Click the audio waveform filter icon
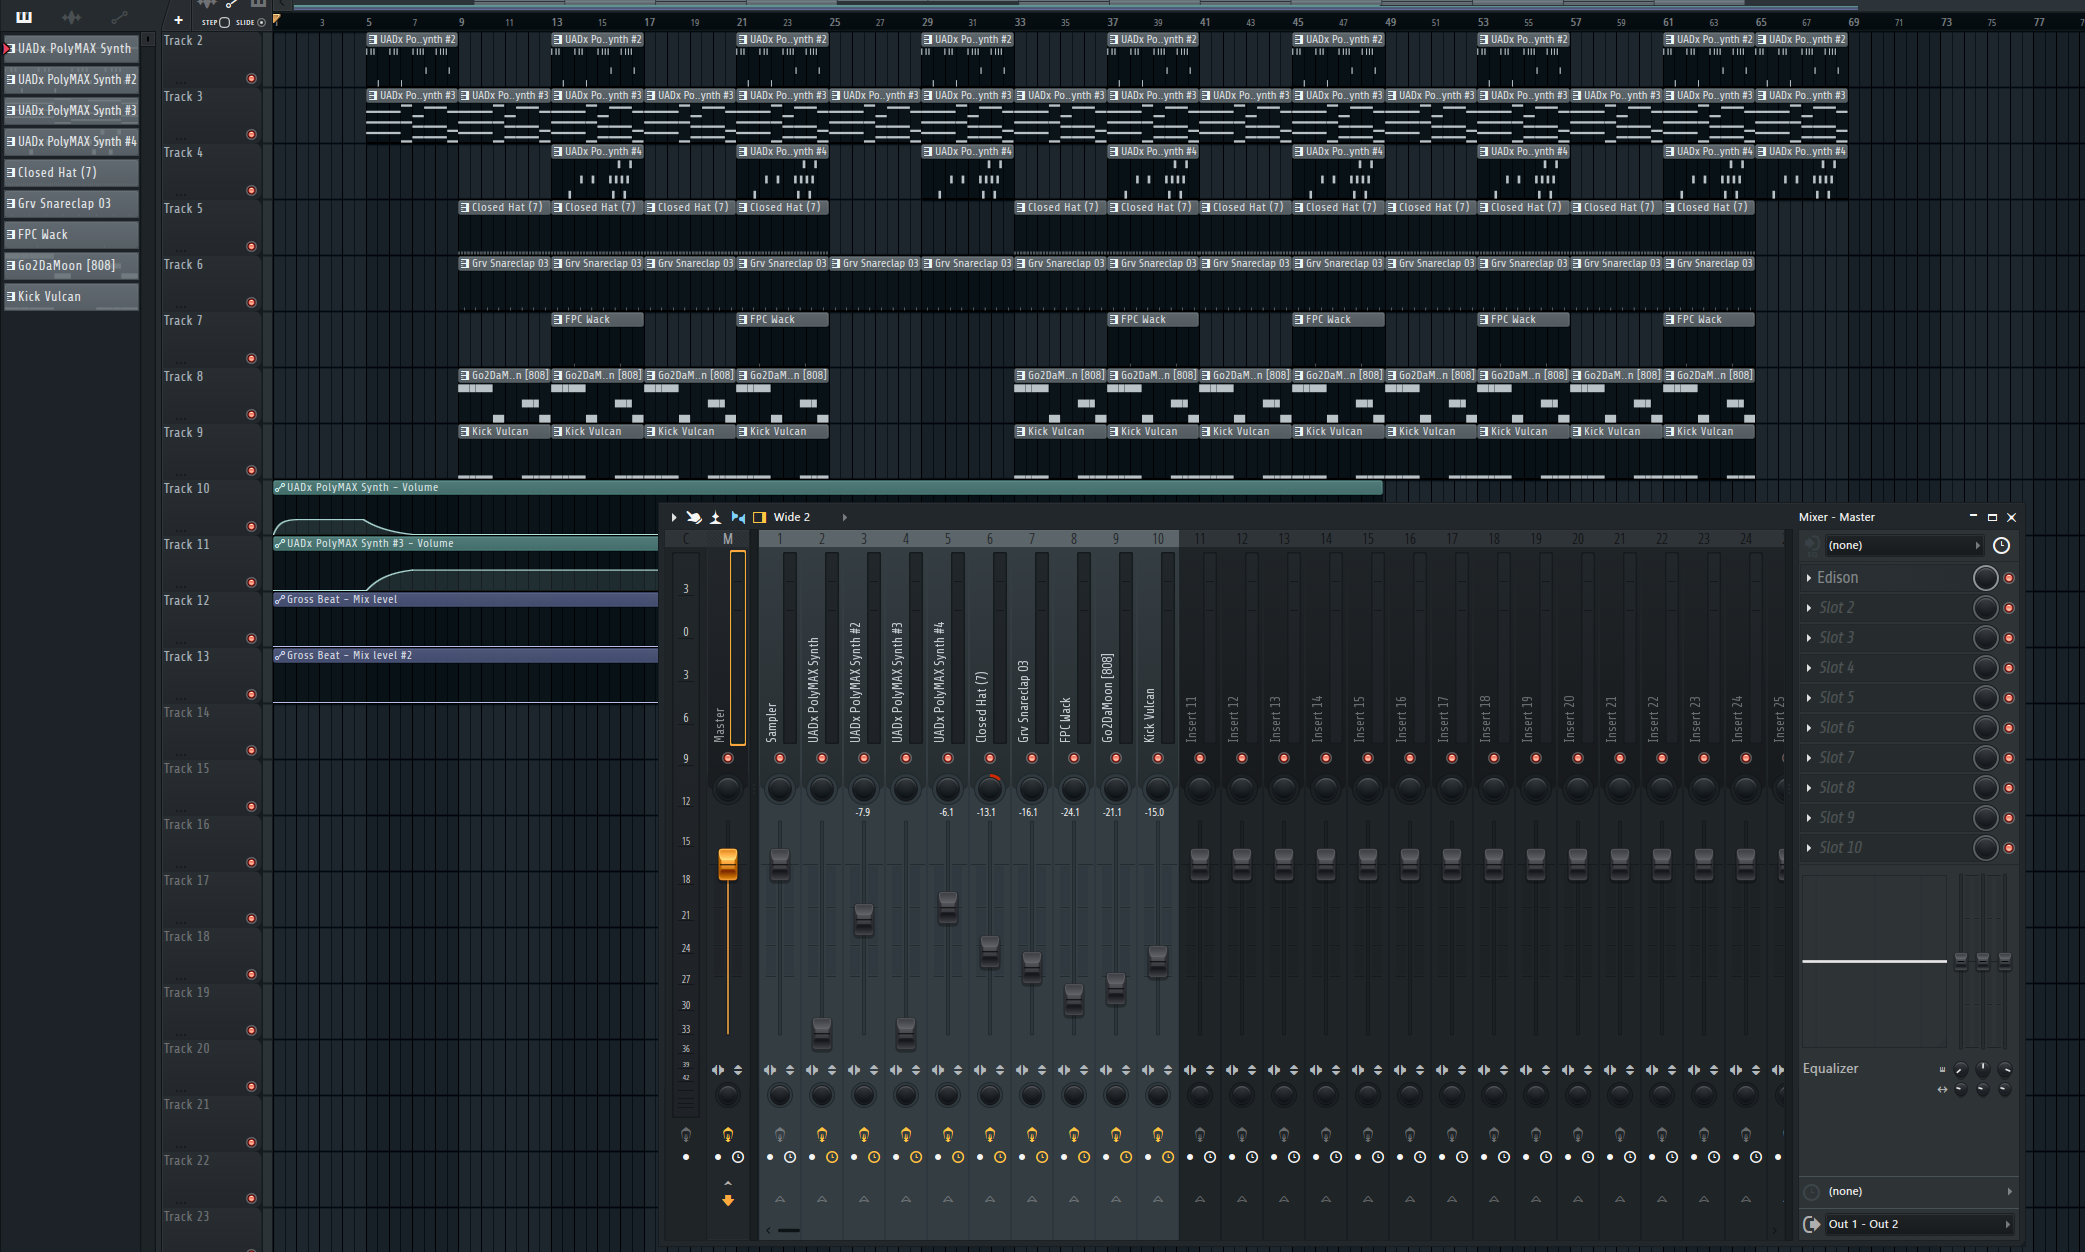The width and height of the screenshot is (2085, 1252). pyautogui.click(x=71, y=17)
